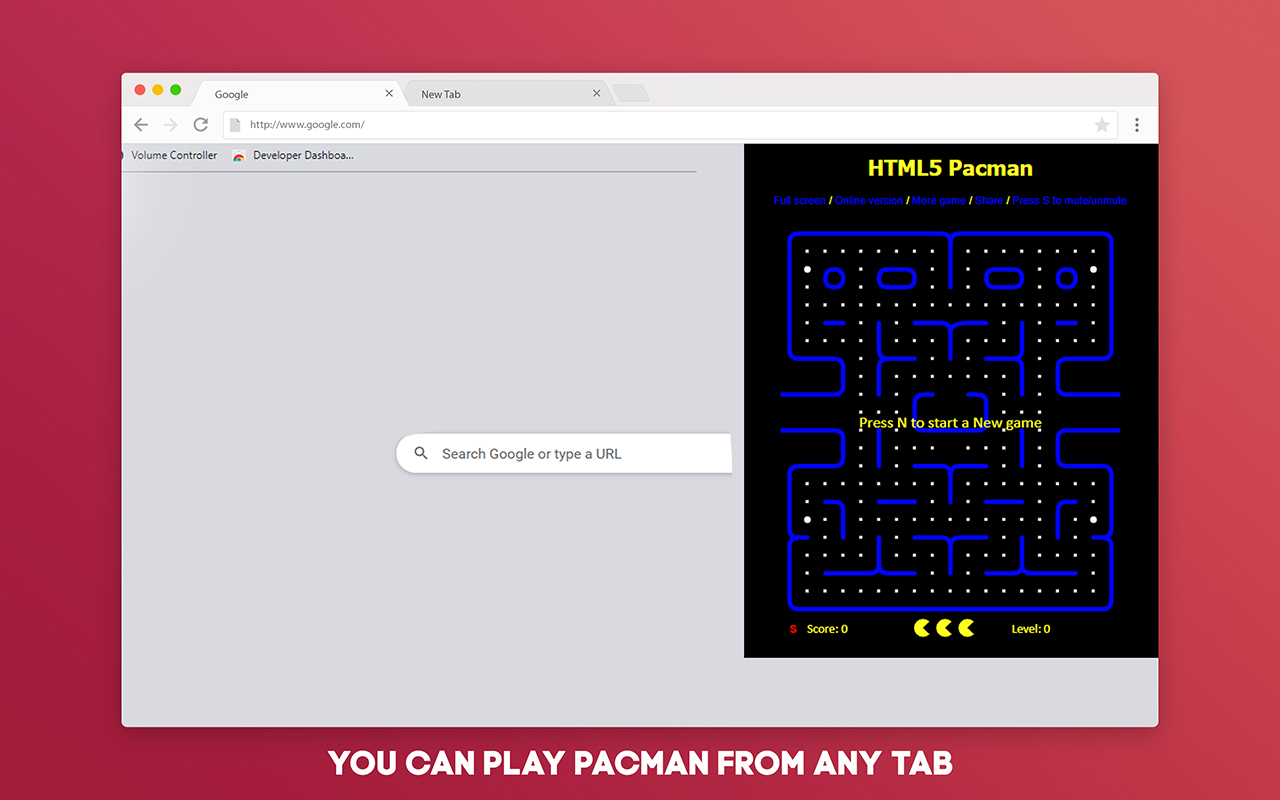Click the HTML5 Pacman title
Image resolution: width=1280 pixels, height=800 pixels.
950,168
